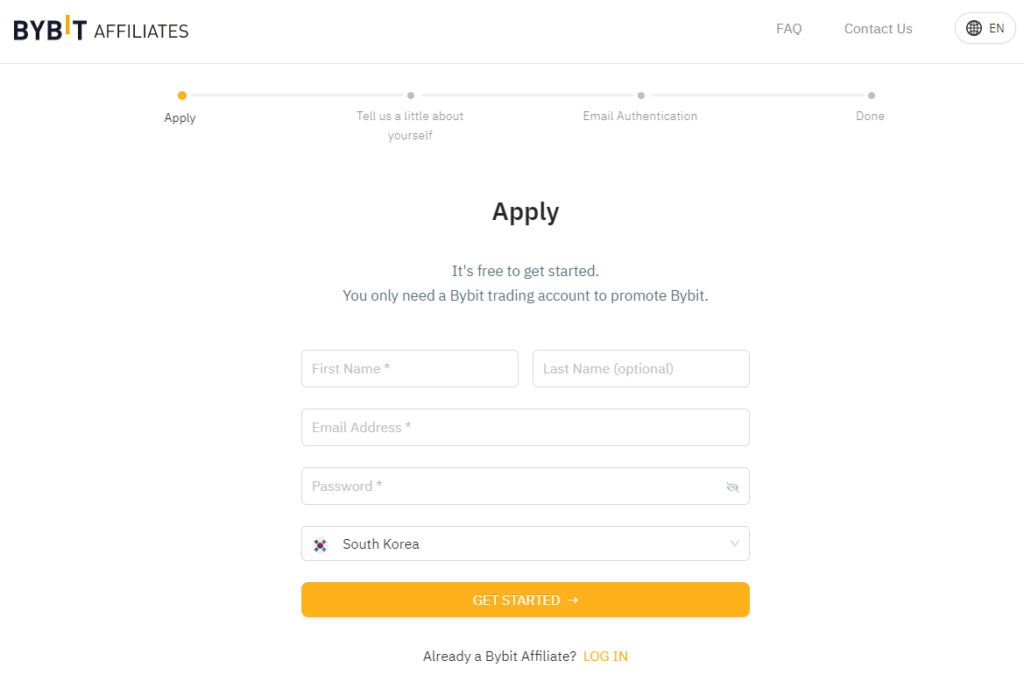1024x696 pixels.
Task: Click the globe language icon
Action: tap(974, 28)
